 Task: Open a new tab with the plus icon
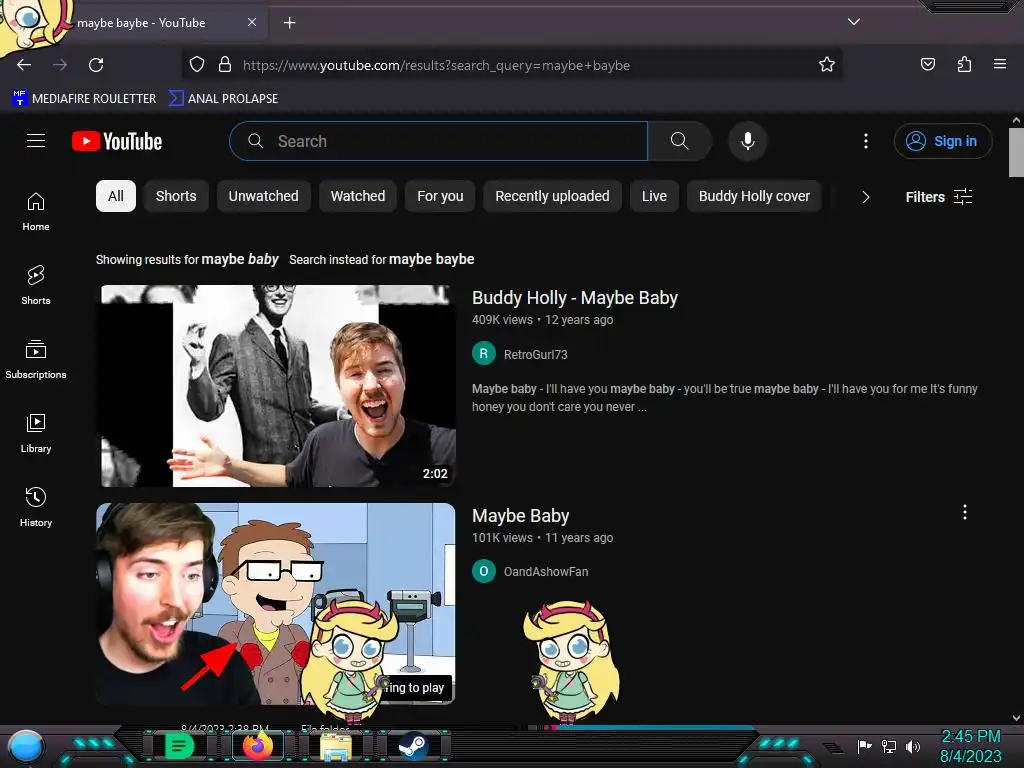(289, 23)
